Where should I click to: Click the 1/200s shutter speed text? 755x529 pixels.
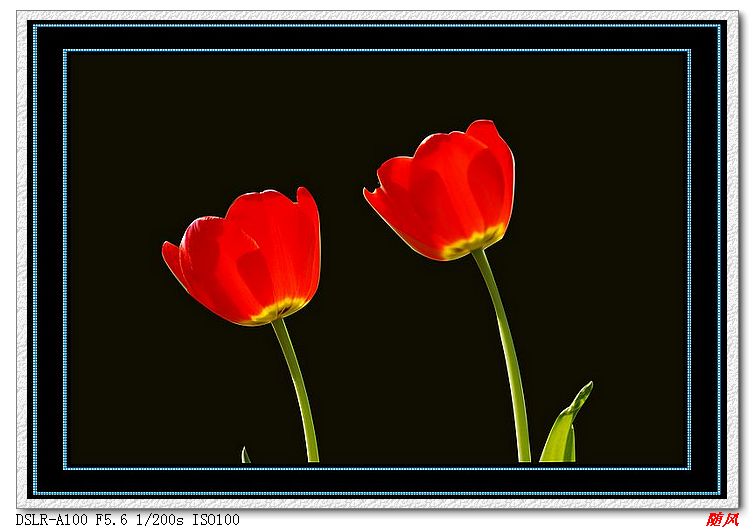tap(161, 520)
